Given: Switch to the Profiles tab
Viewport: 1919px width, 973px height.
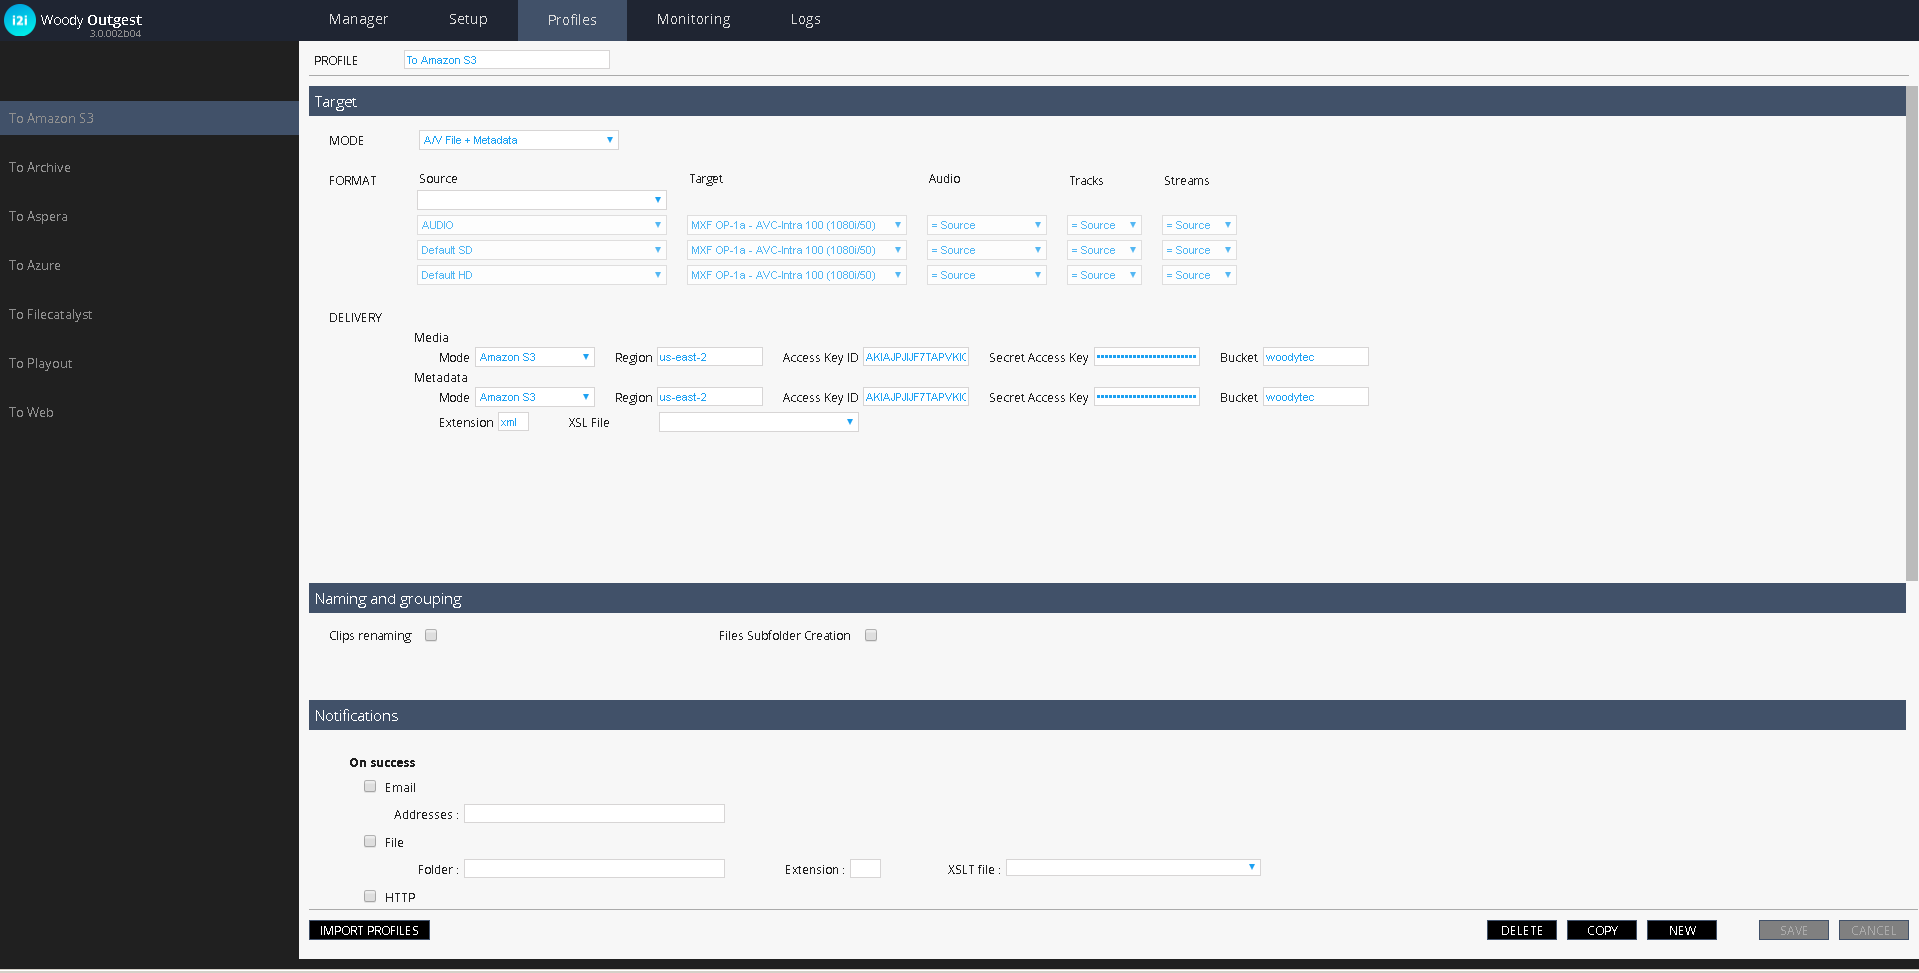Looking at the screenshot, I should pyautogui.click(x=572, y=20).
